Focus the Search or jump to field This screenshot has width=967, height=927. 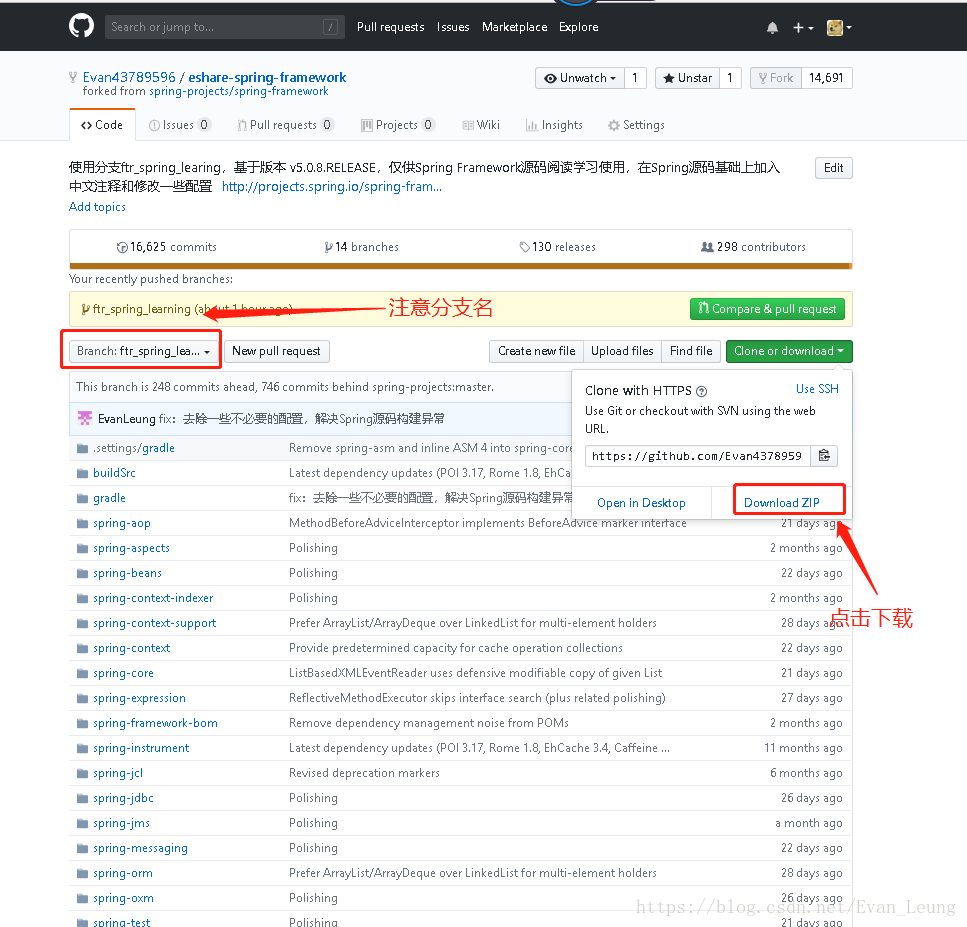coord(224,27)
